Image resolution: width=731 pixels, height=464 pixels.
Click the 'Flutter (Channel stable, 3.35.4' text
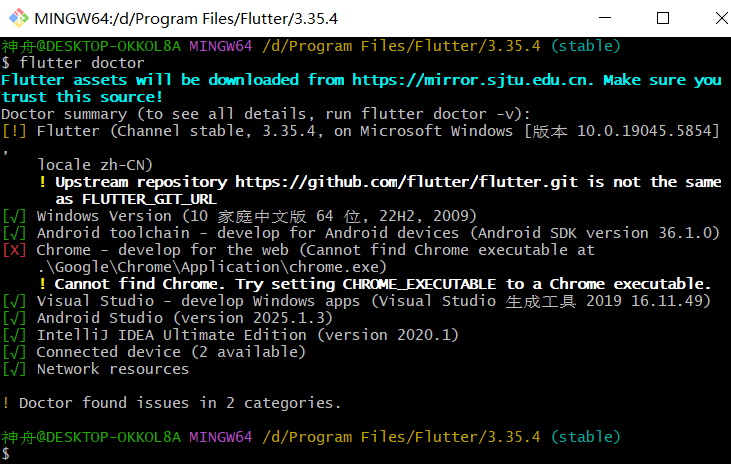(x=179, y=131)
